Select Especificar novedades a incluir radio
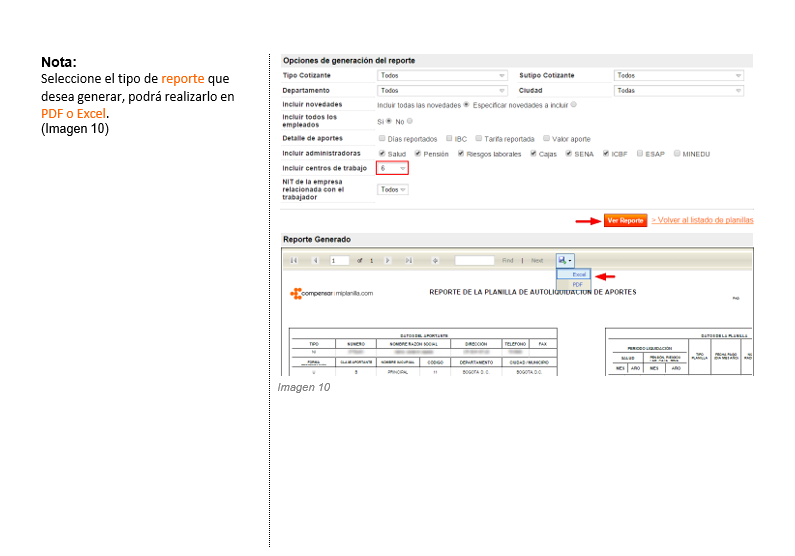This screenshot has width=795, height=556. (x=573, y=104)
